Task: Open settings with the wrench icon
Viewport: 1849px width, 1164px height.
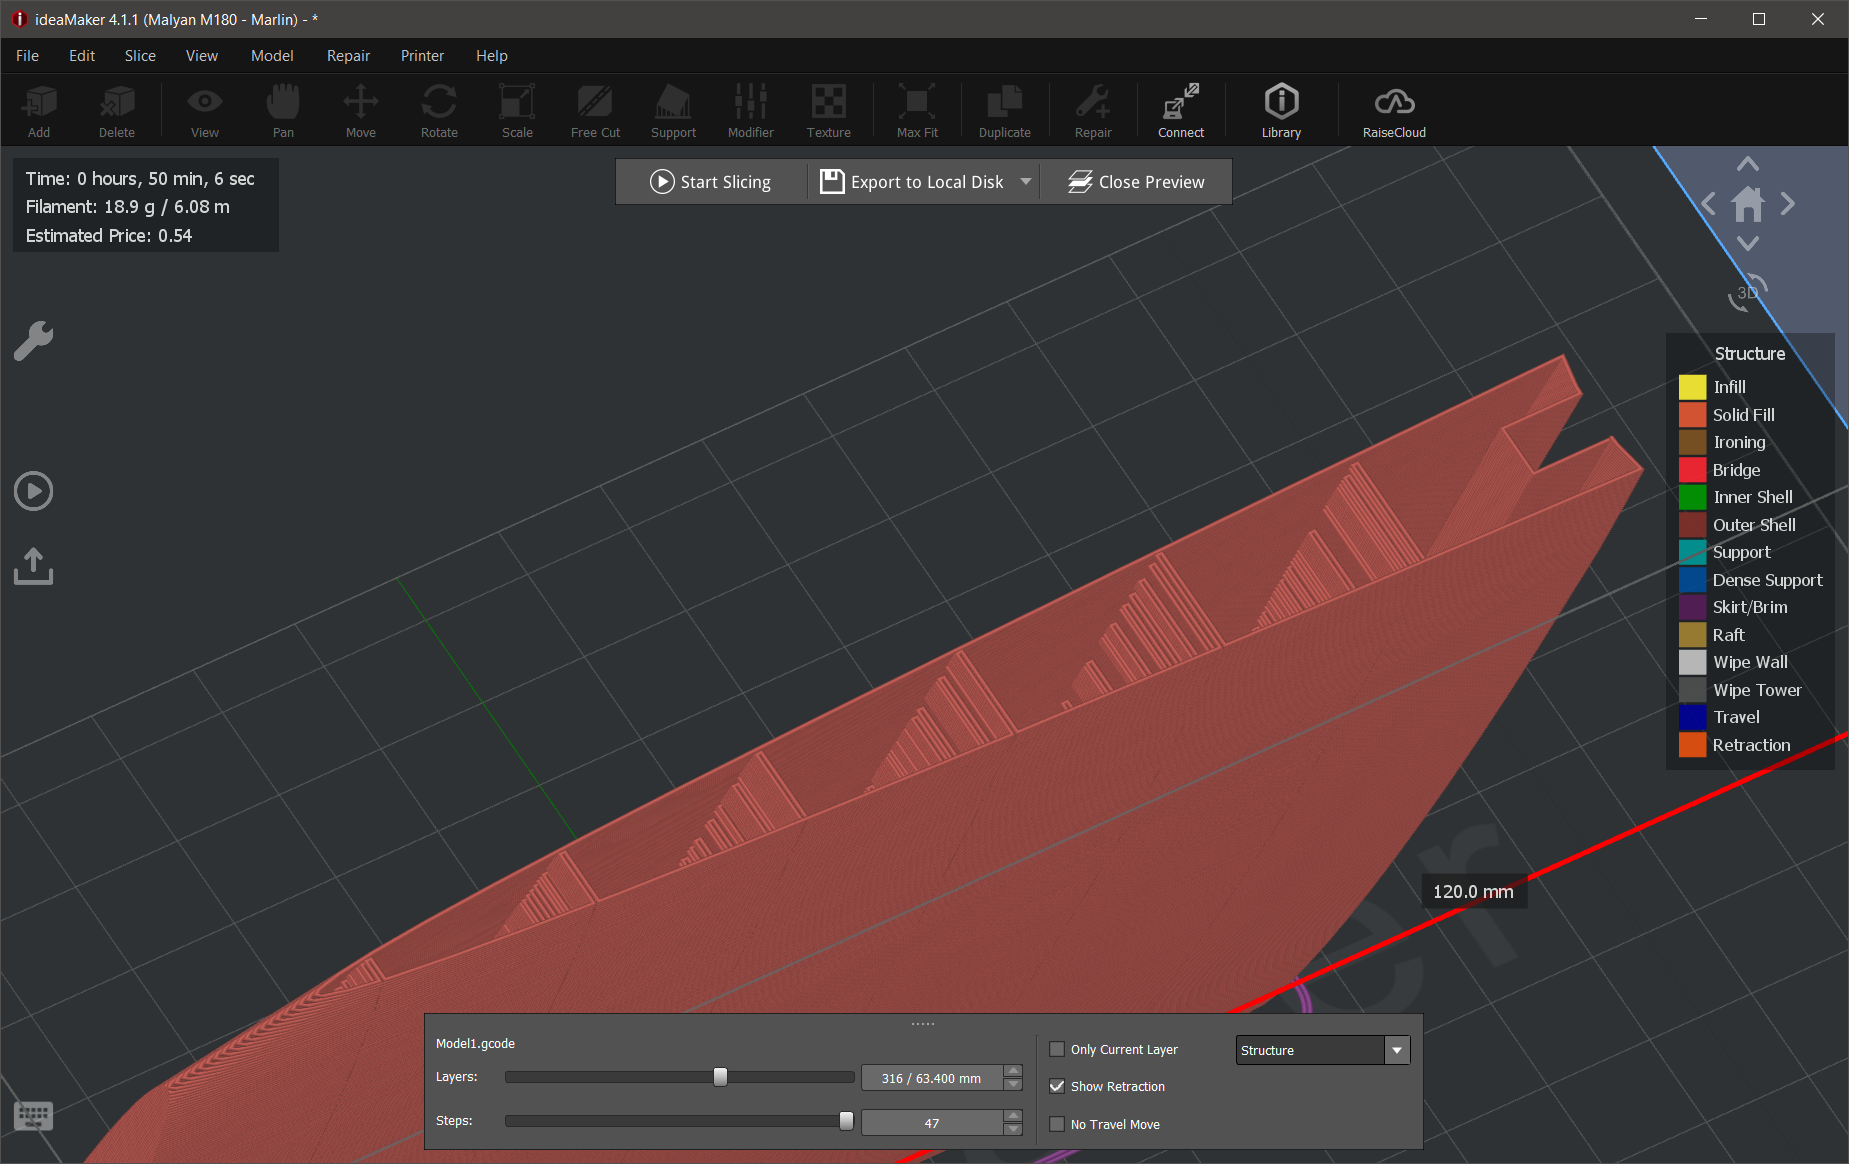Action: [33, 341]
